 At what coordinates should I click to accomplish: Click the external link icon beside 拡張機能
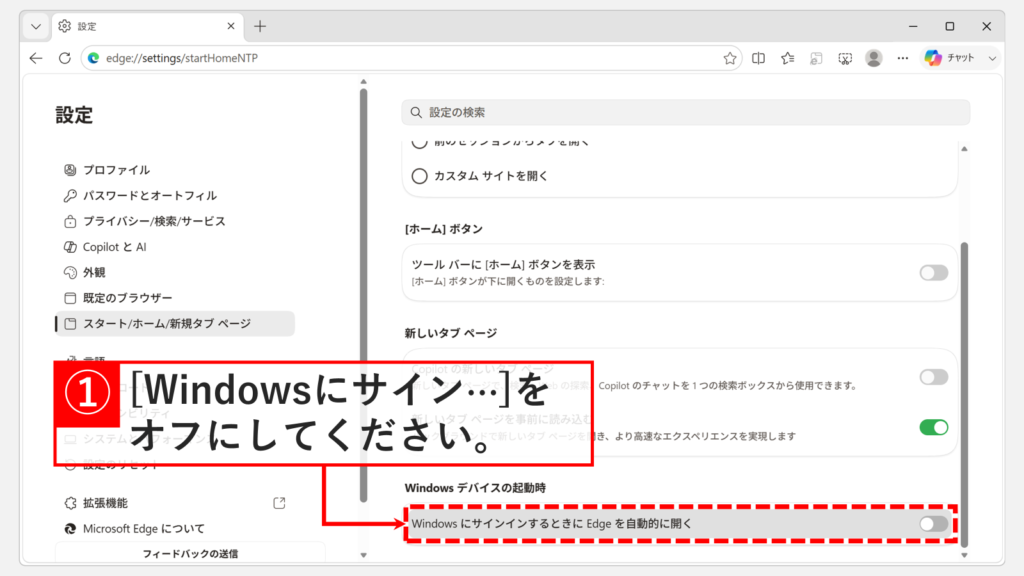click(279, 503)
